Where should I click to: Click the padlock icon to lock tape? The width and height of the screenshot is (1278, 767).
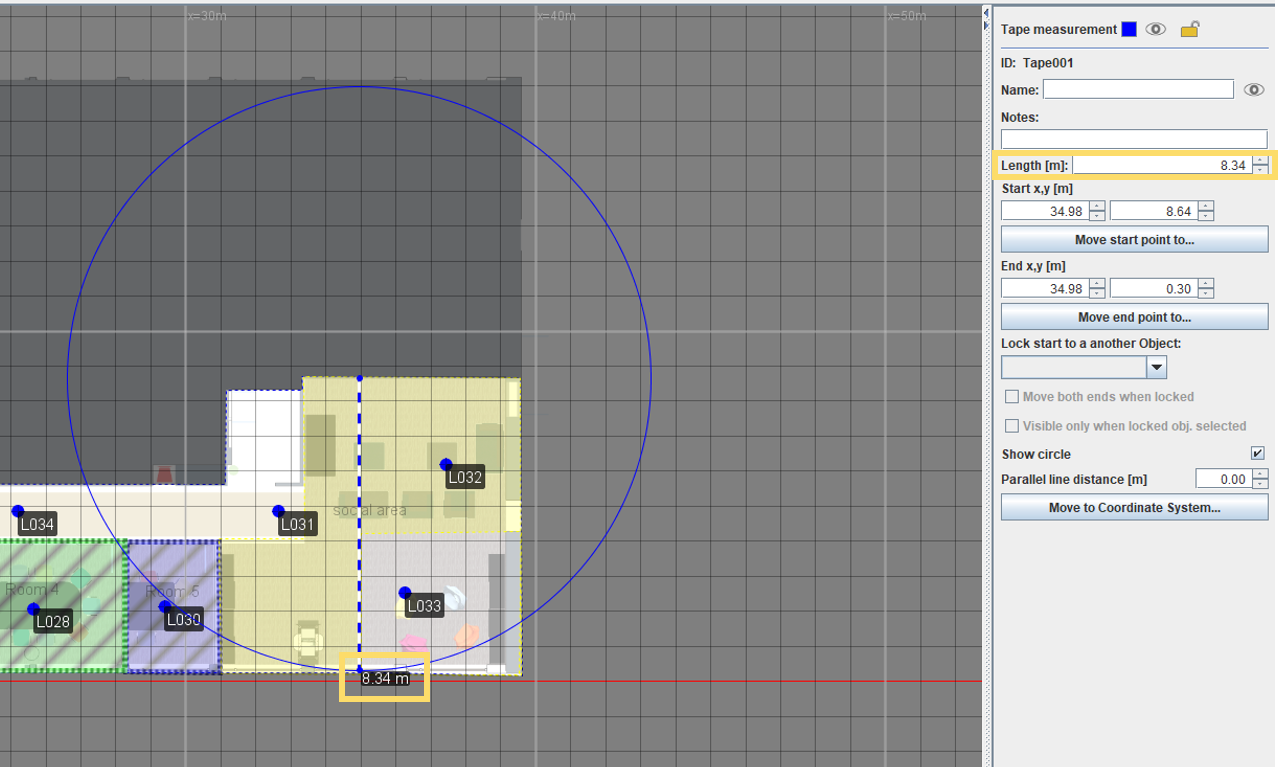(1189, 30)
